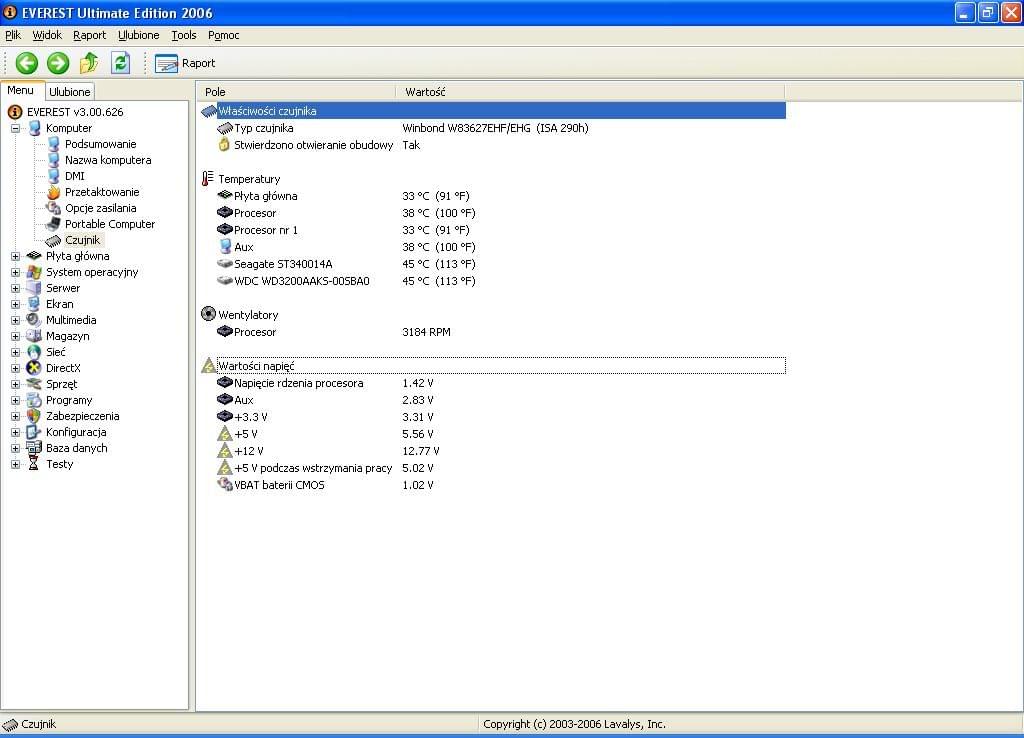Image resolution: width=1024 pixels, height=738 pixels.
Task: Select the DMI tree item
Action: (74, 176)
